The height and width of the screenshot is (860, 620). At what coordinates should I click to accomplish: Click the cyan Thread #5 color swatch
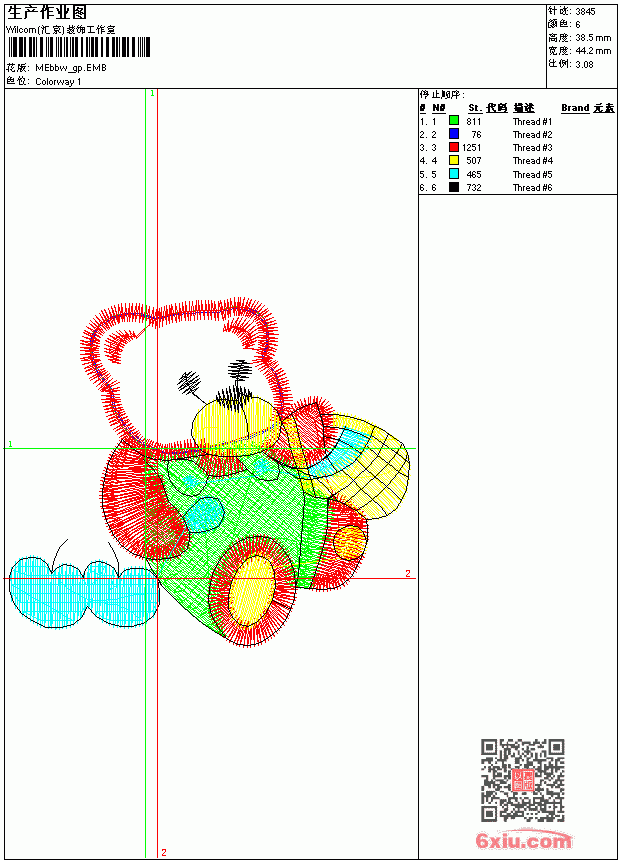tap(454, 174)
